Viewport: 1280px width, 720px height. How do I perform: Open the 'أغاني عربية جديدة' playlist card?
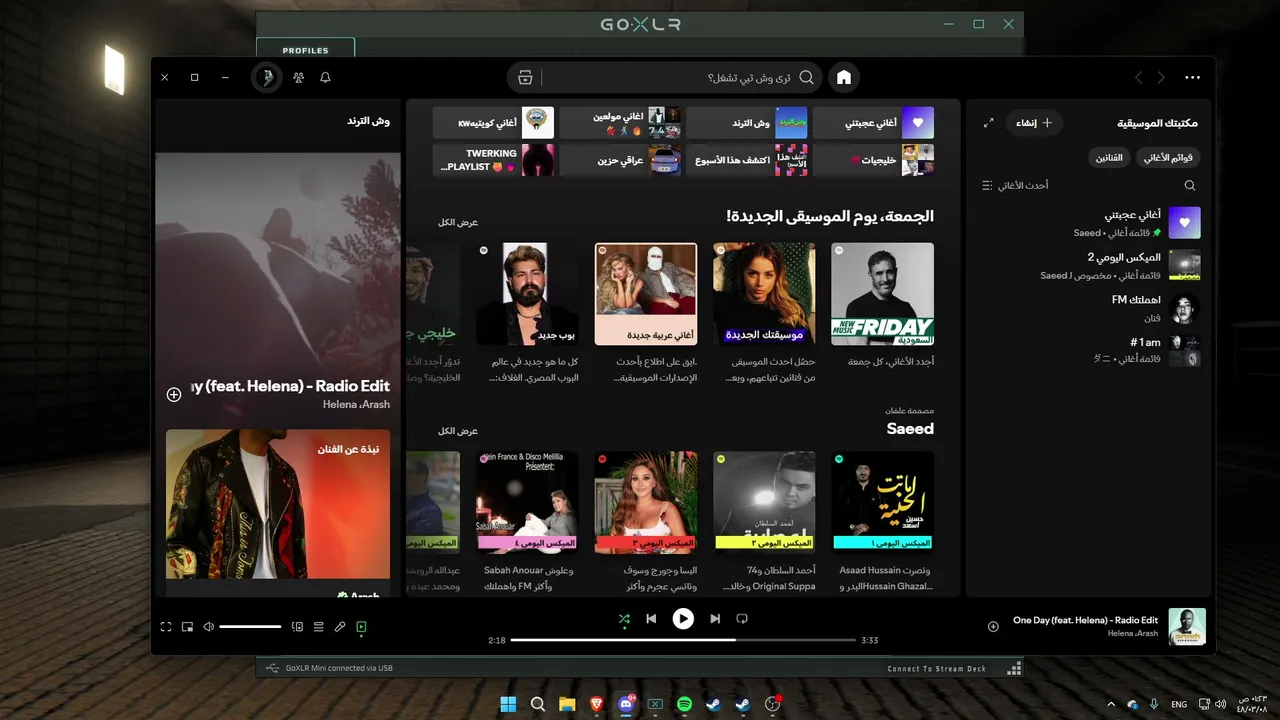(x=646, y=312)
